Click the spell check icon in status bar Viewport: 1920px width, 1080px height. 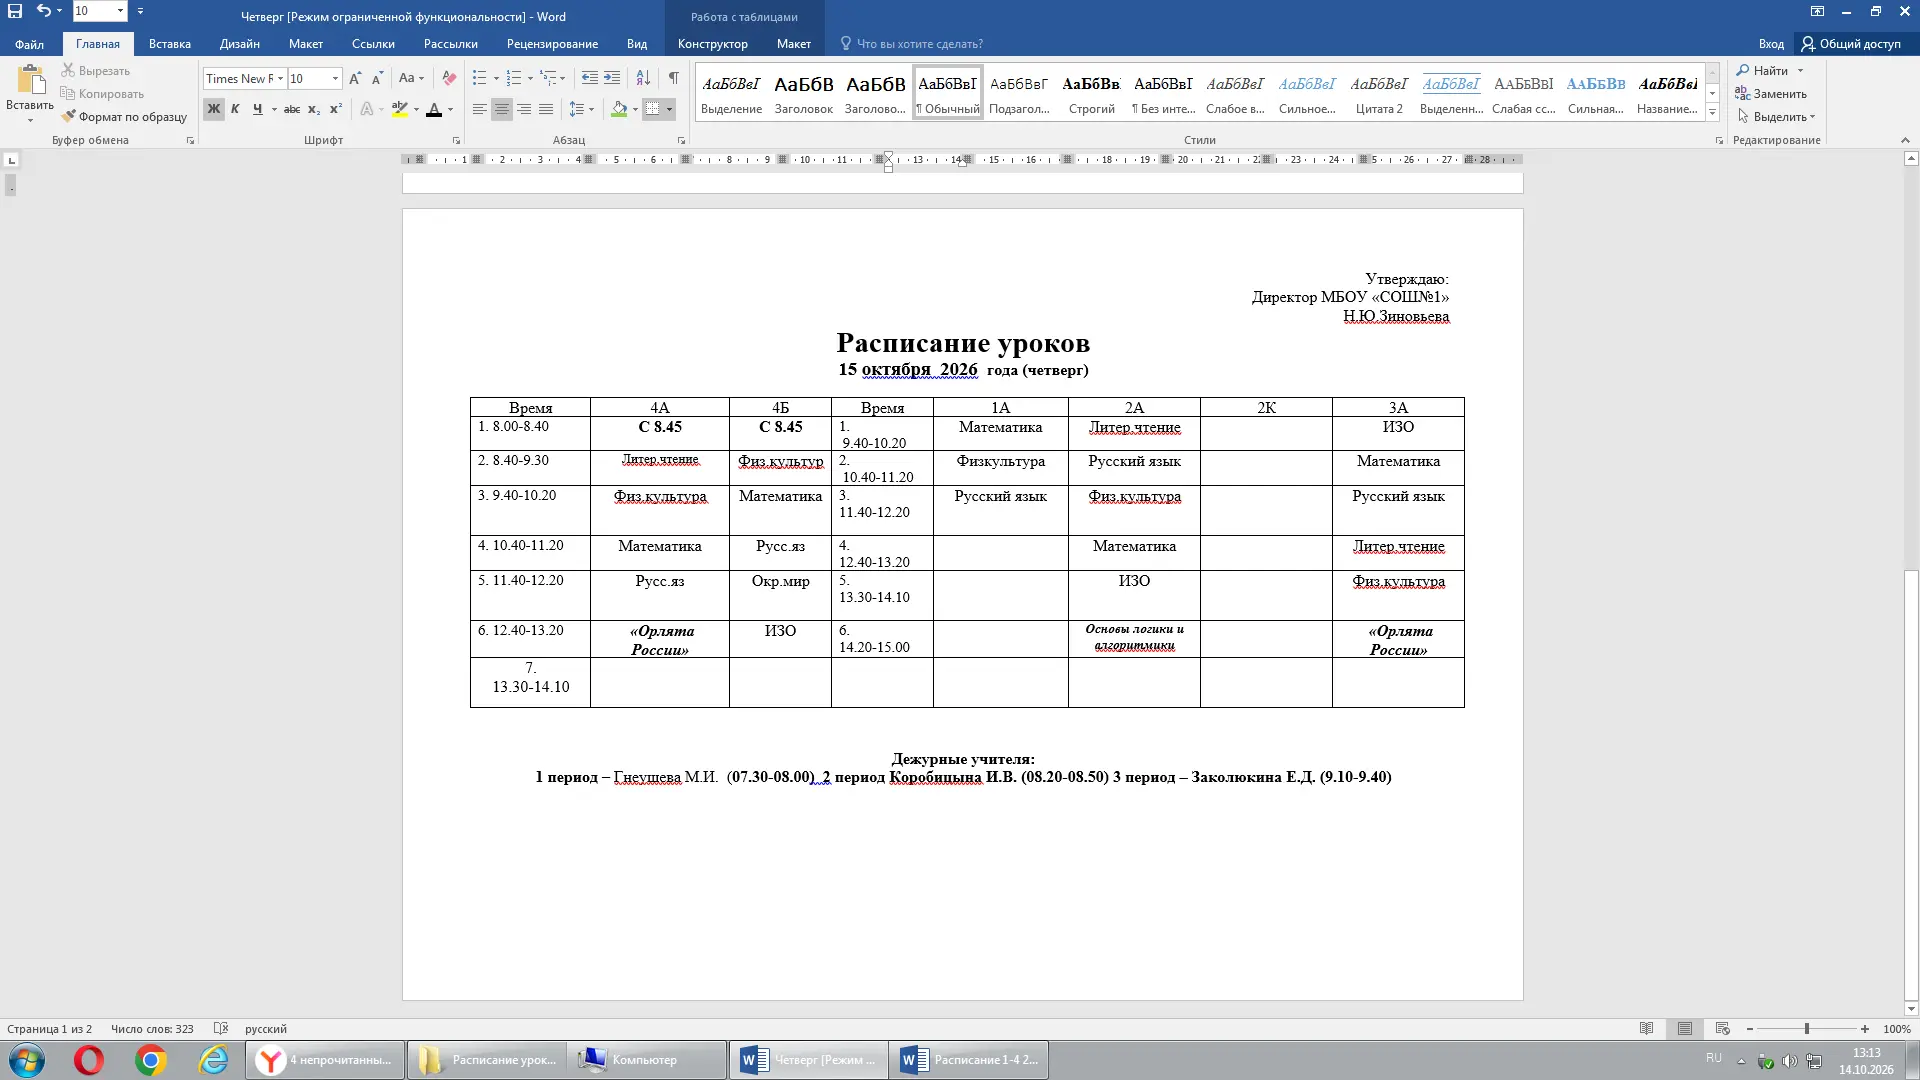221,1029
